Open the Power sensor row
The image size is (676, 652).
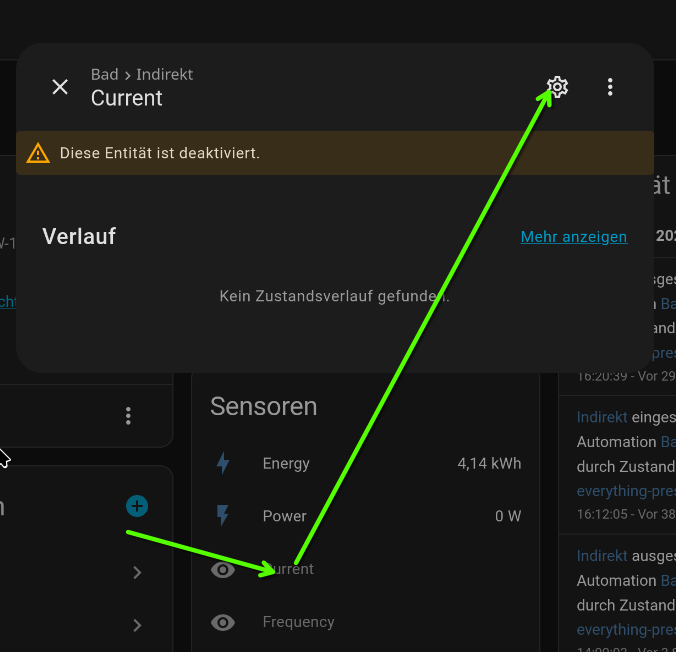click(x=284, y=516)
